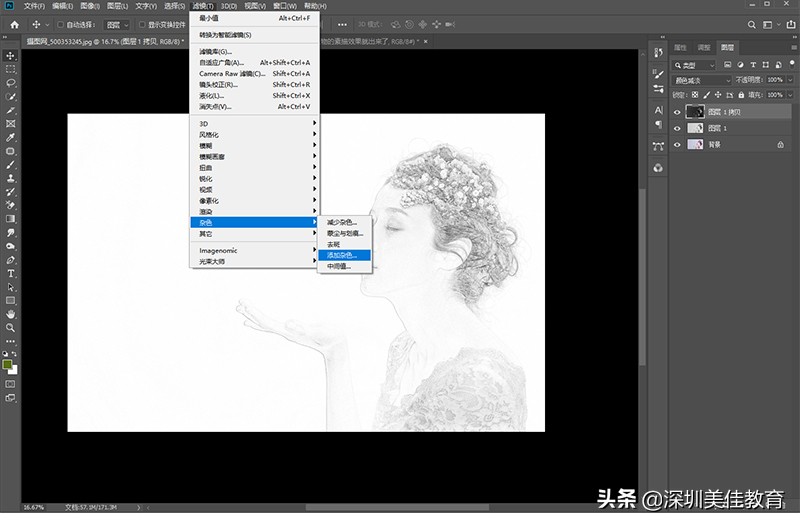
Task: Select the Brush tool in the toolbox
Action: pos(10,165)
